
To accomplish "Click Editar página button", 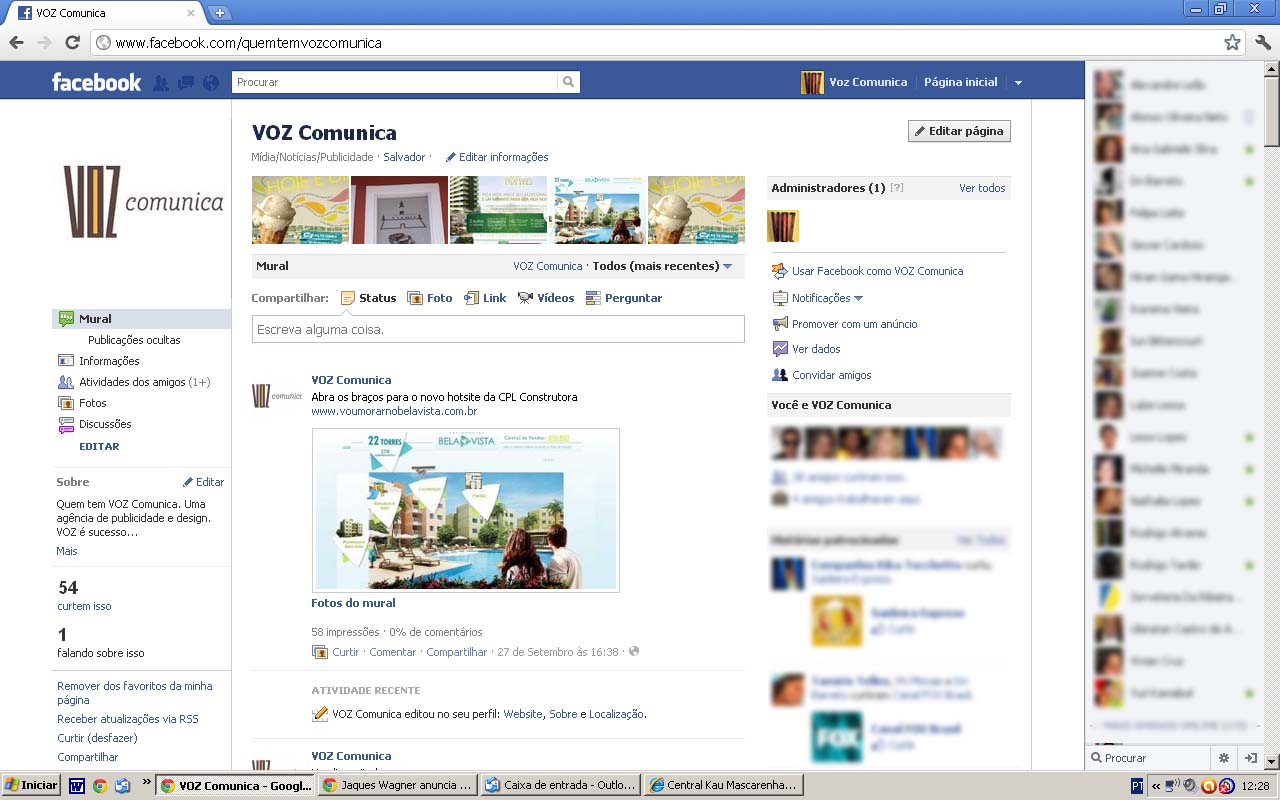I will pyautogui.click(x=959, y=131).
